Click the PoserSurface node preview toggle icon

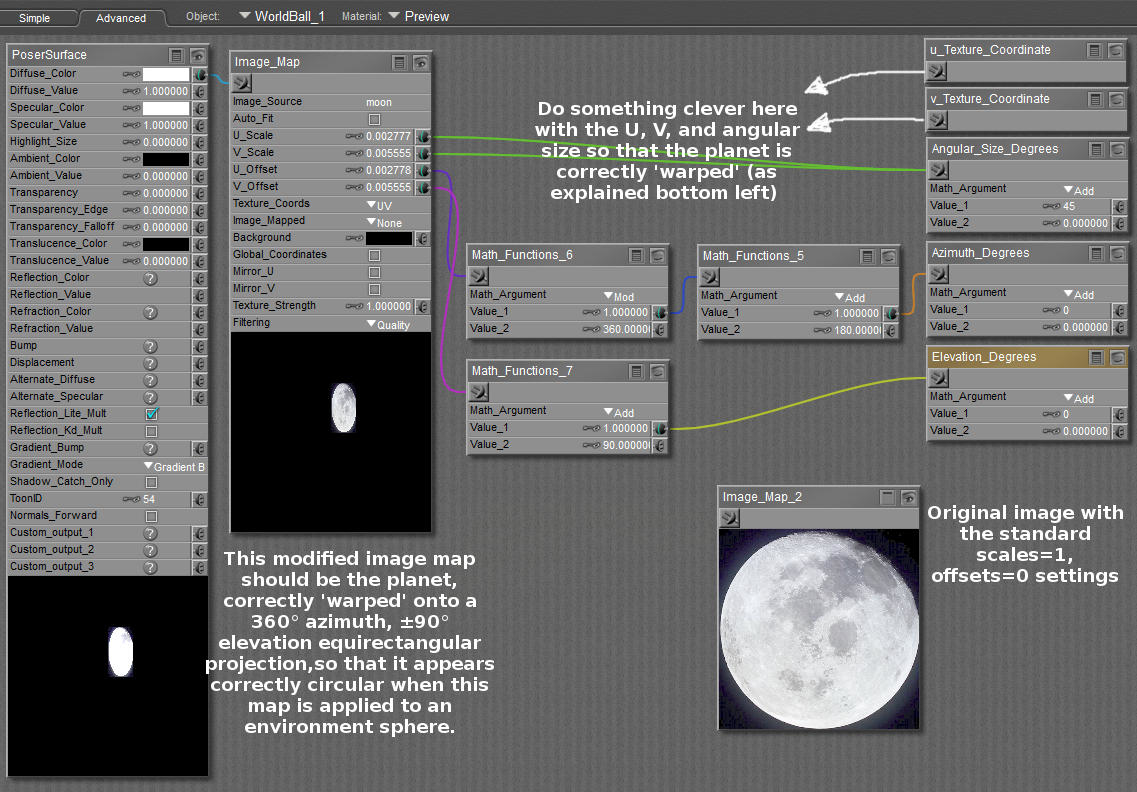click(198, 55)
